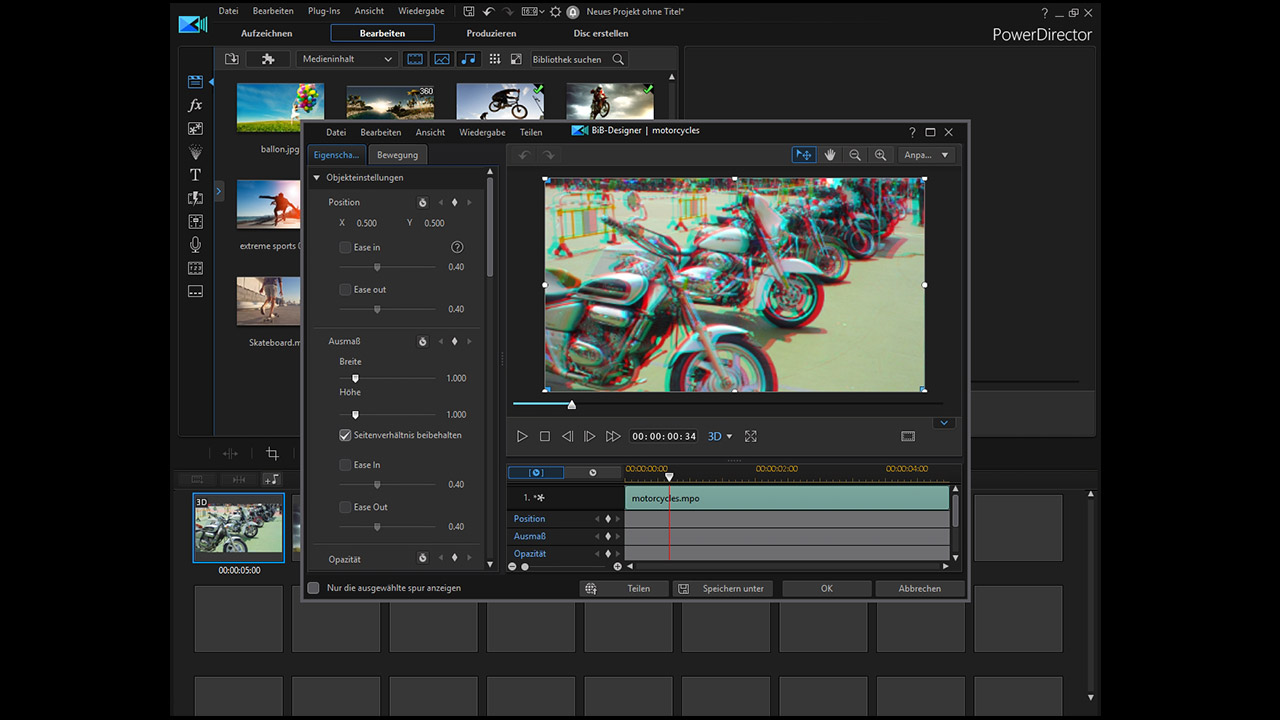Select the hand pan tool in preview toolbar
The height and width of the screenshot is (720, 1280).
(x=829, y=155)
